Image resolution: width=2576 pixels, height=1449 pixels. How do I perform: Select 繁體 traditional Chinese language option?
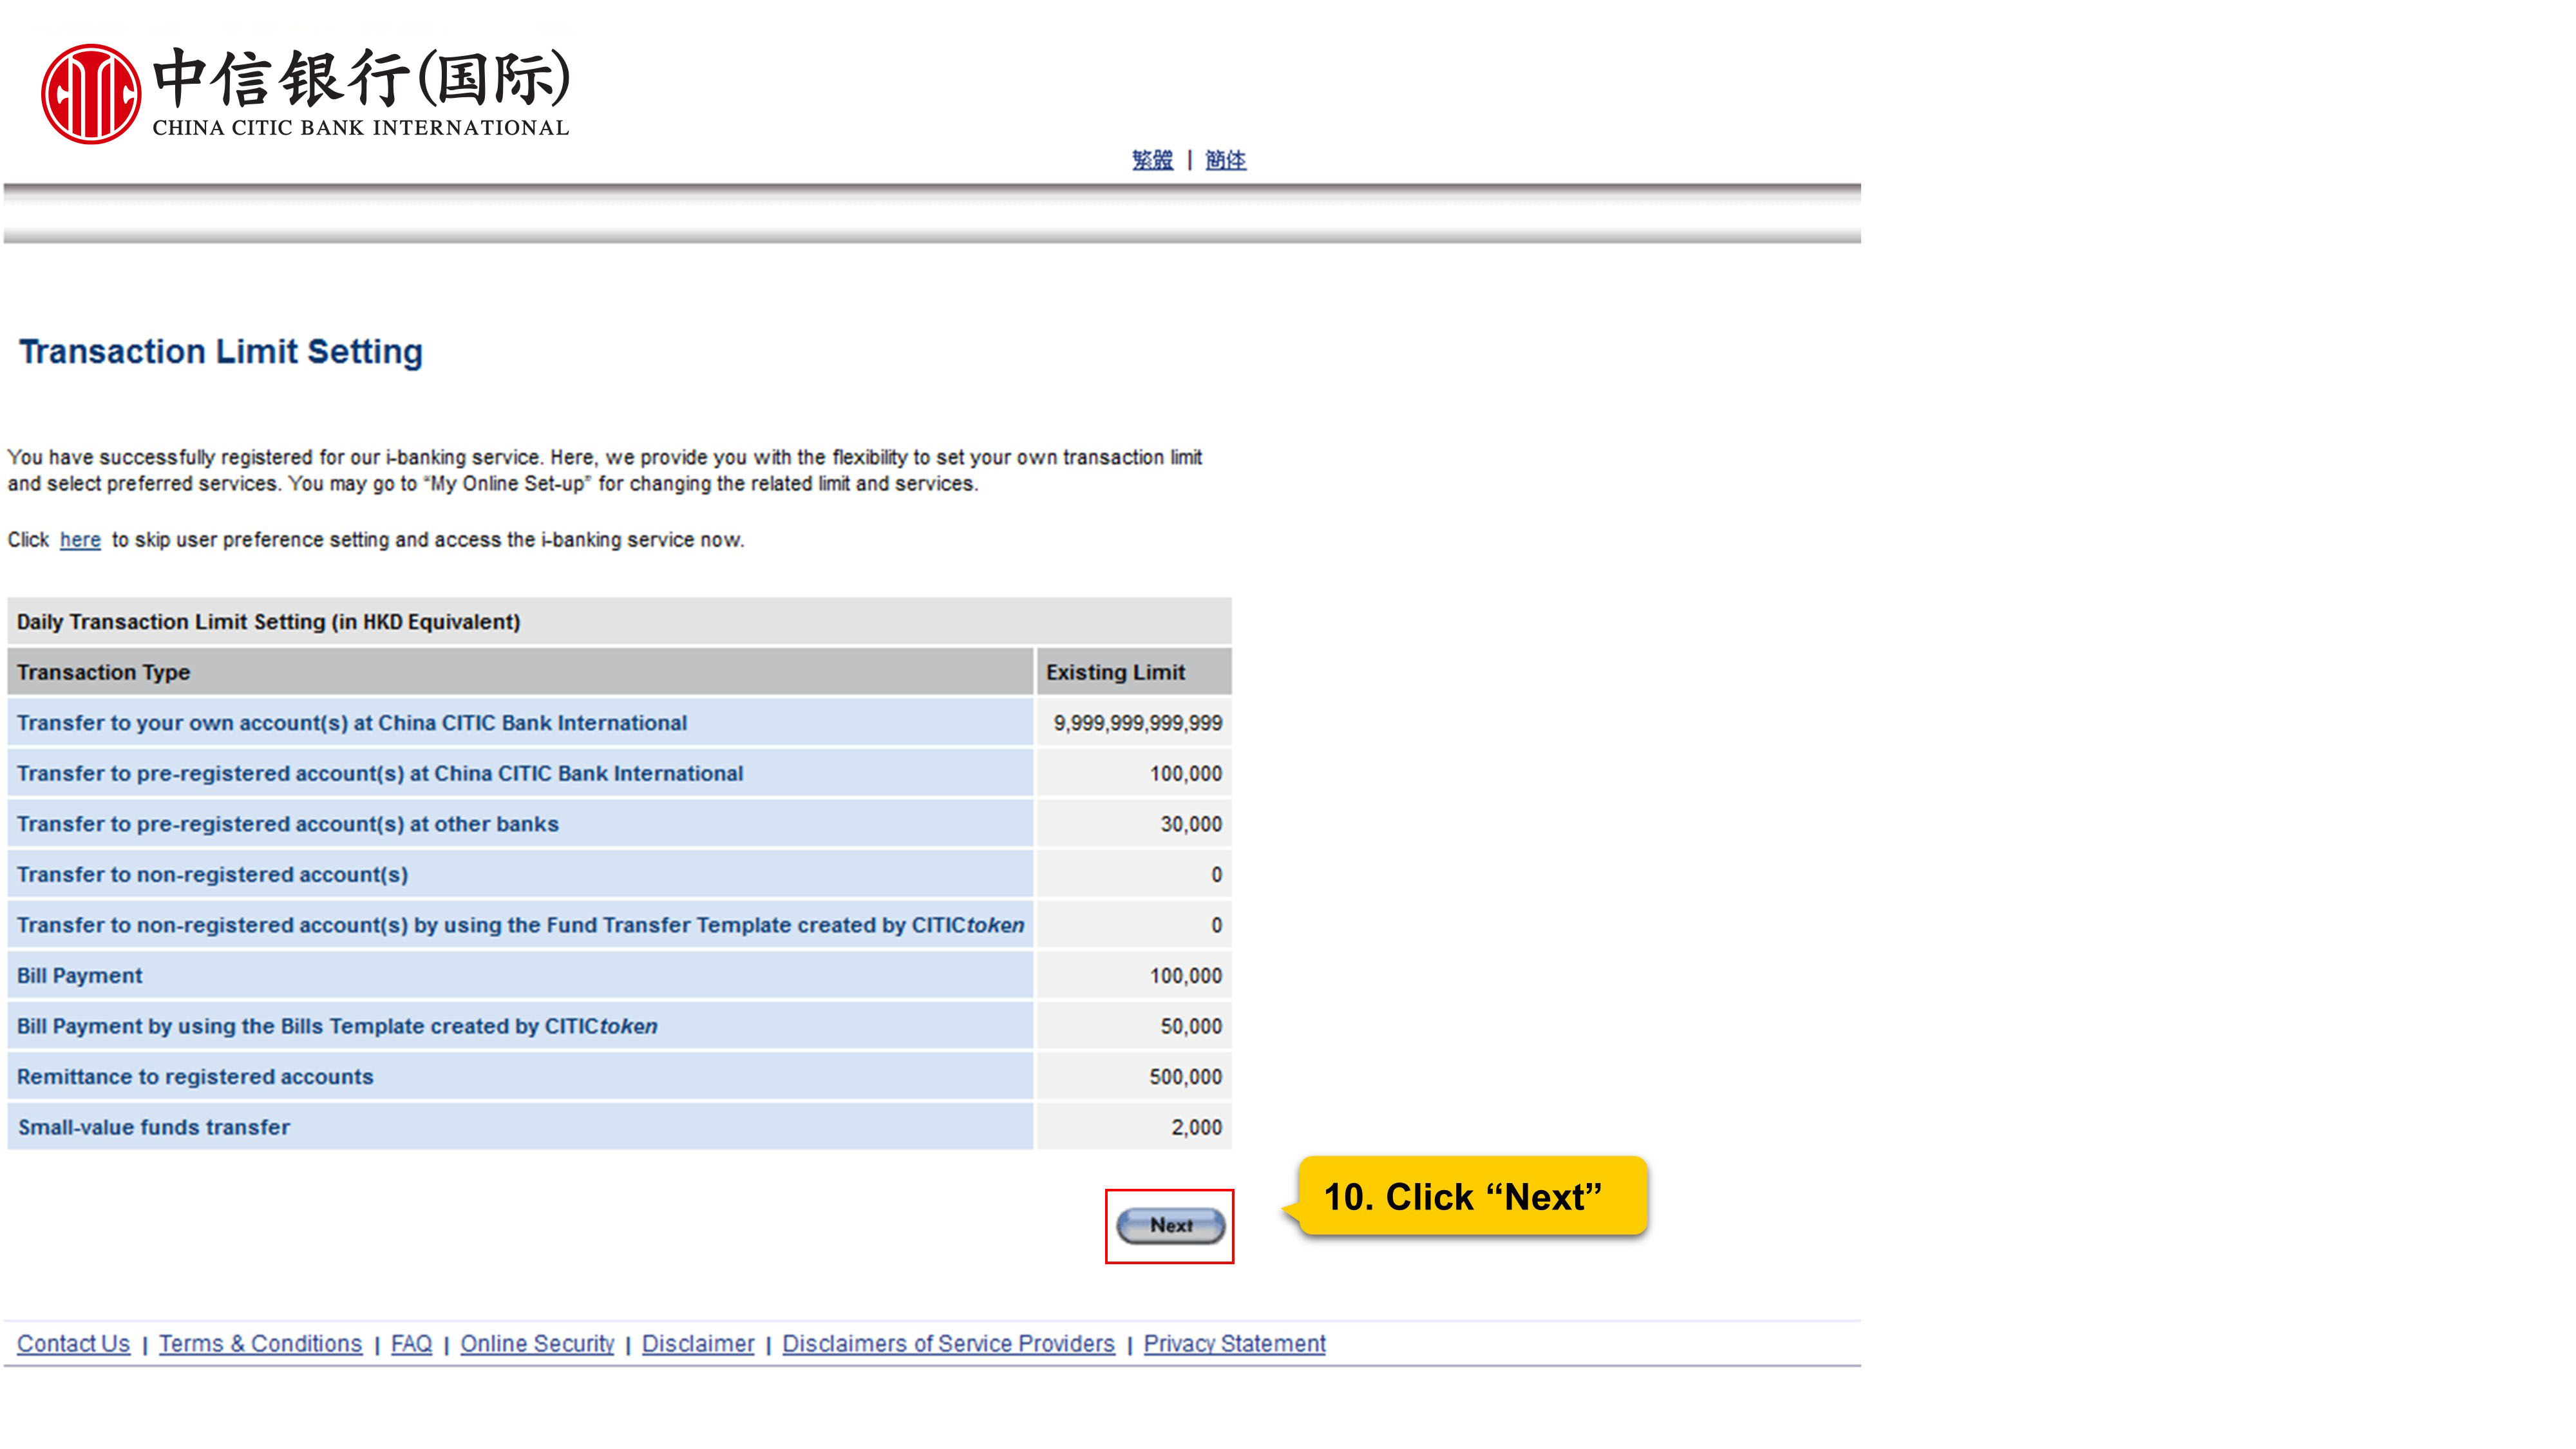coord(1151,158)
